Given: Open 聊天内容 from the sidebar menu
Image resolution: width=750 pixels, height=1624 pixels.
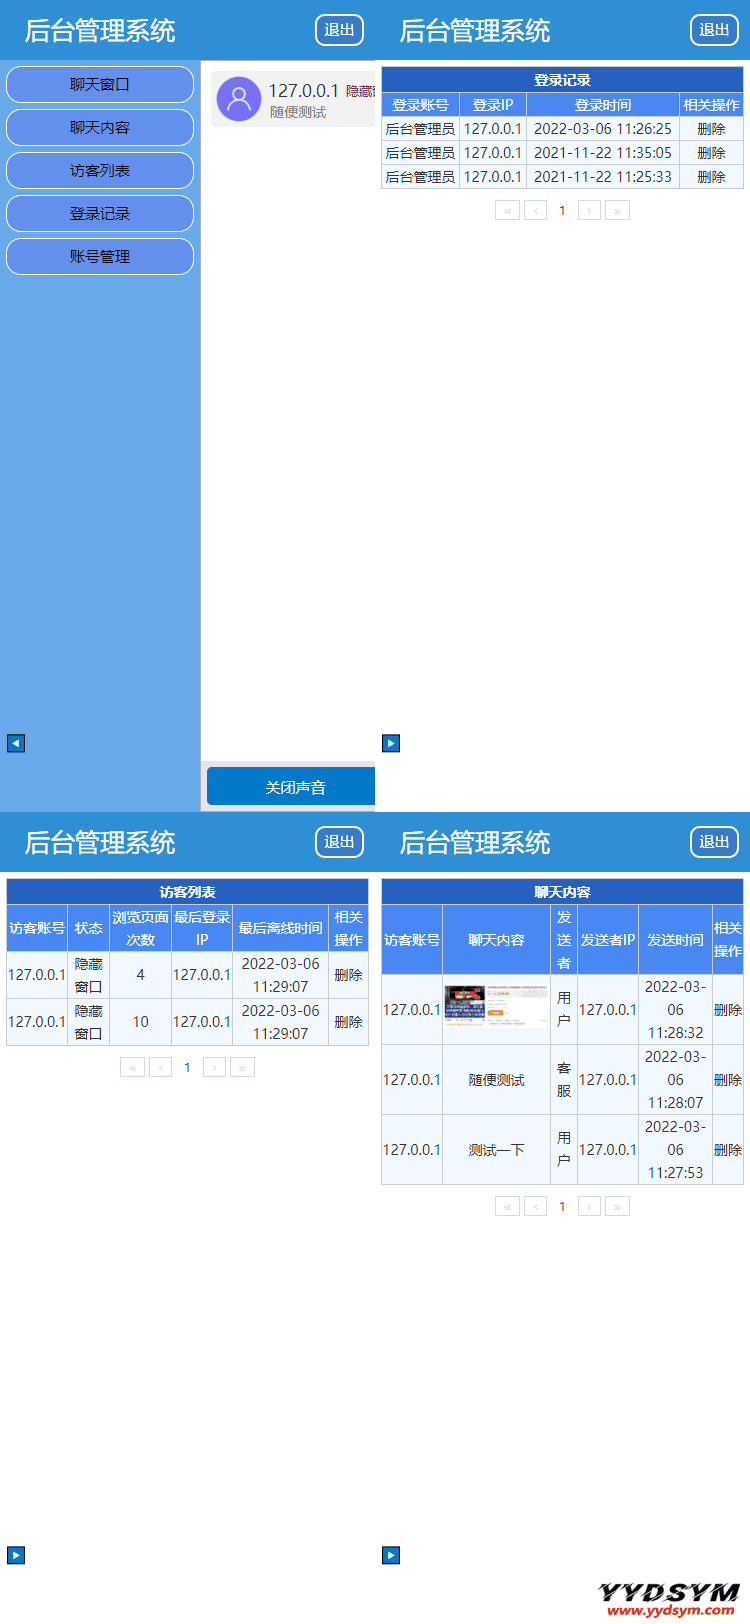Looking at the screenshot, I should point(100,127).
